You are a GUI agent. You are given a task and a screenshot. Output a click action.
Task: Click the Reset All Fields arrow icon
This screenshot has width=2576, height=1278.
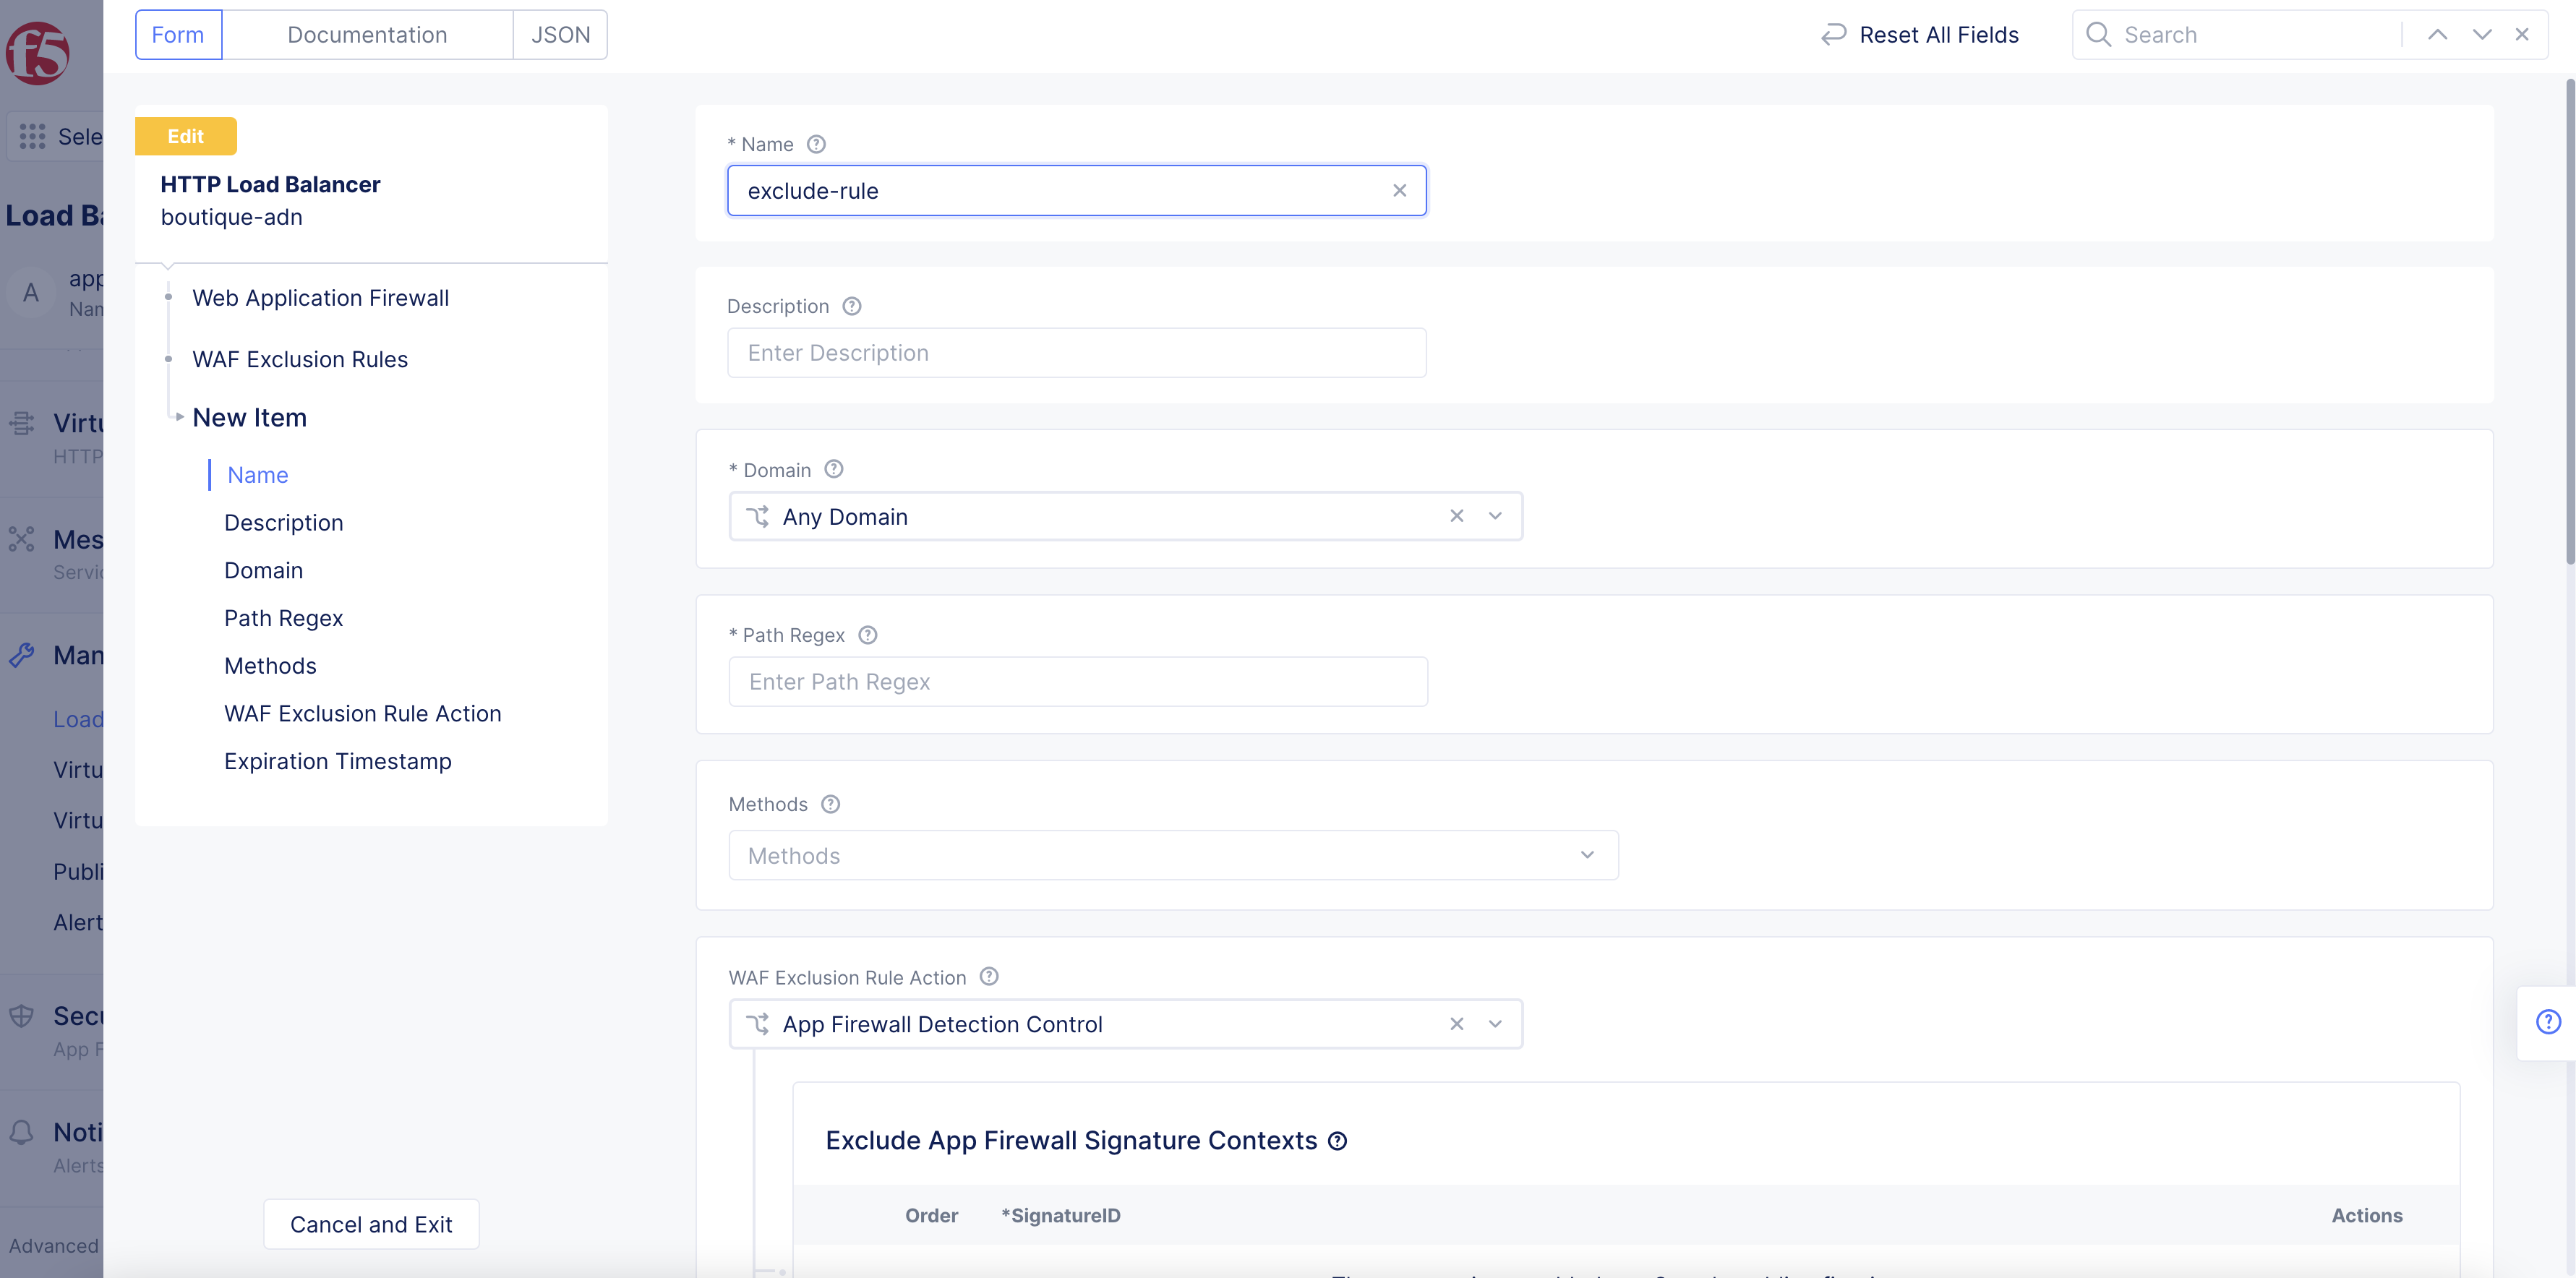click(1833, 35)
